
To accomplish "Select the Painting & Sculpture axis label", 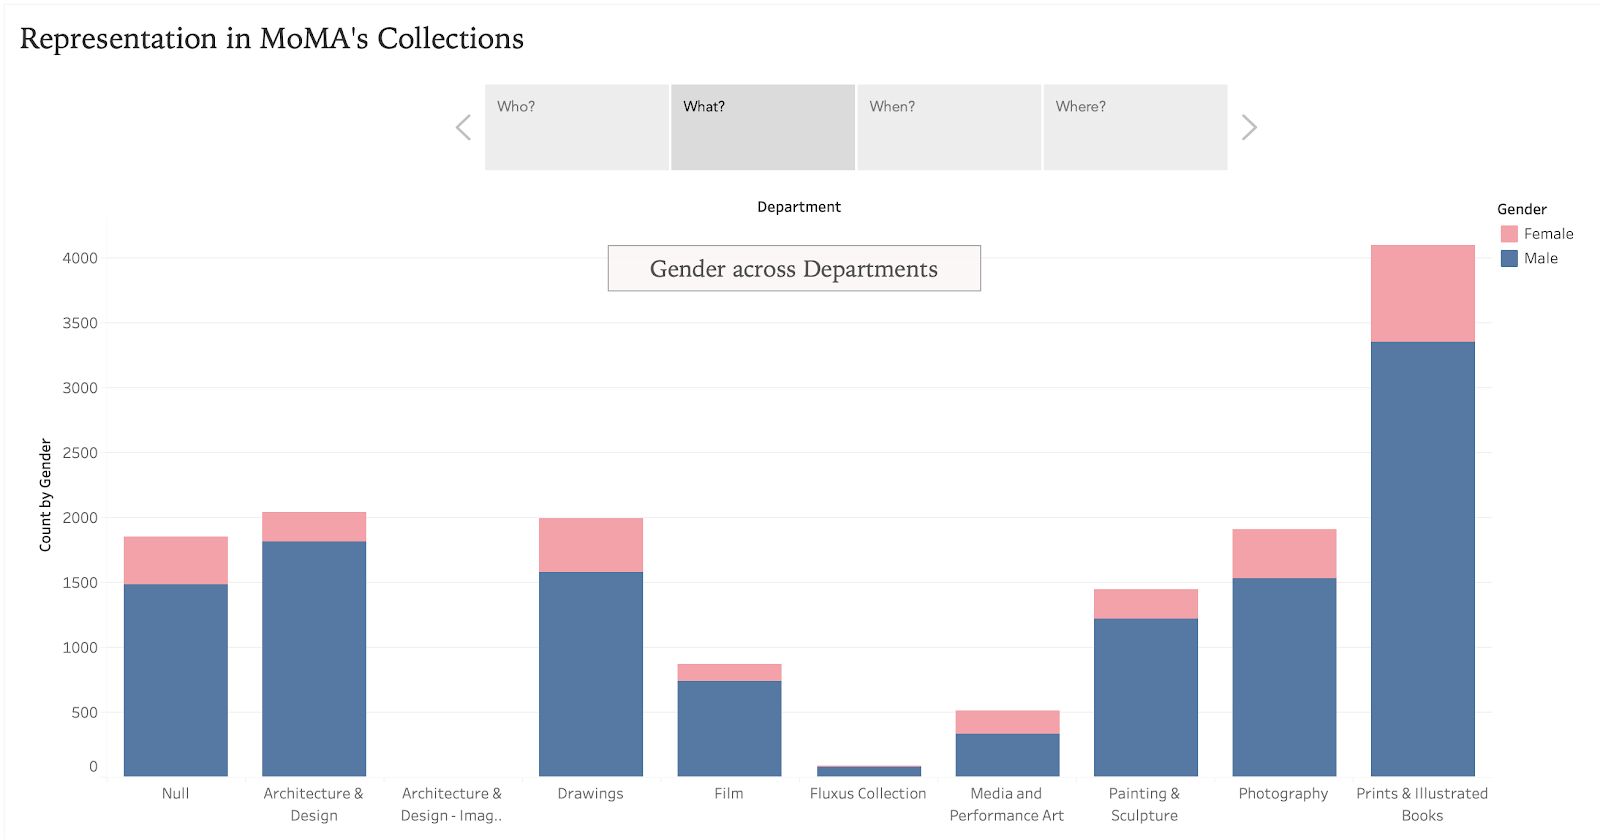I will (1144, 804).
